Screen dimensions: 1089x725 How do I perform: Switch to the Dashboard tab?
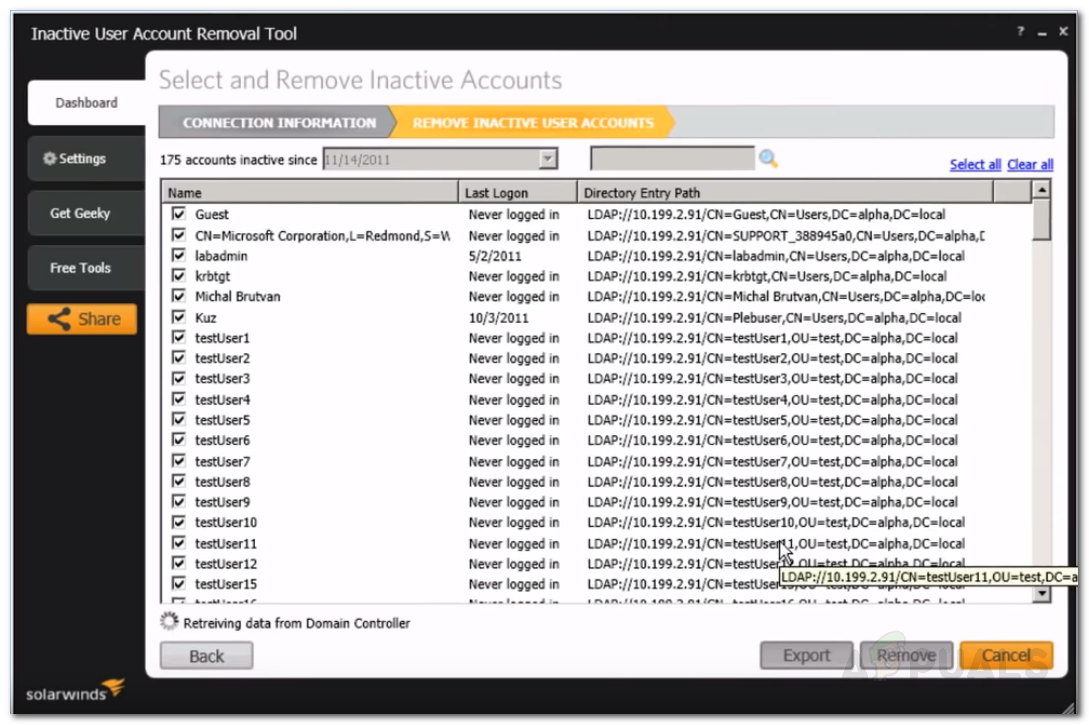pyautogui.click(x=86, y=103)
